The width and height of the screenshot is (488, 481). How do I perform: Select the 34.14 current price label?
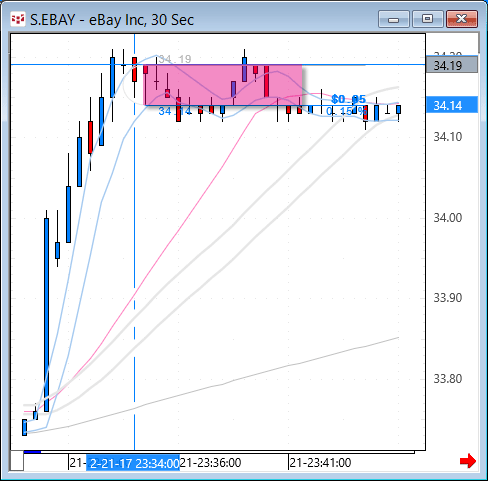click(452, 105)
